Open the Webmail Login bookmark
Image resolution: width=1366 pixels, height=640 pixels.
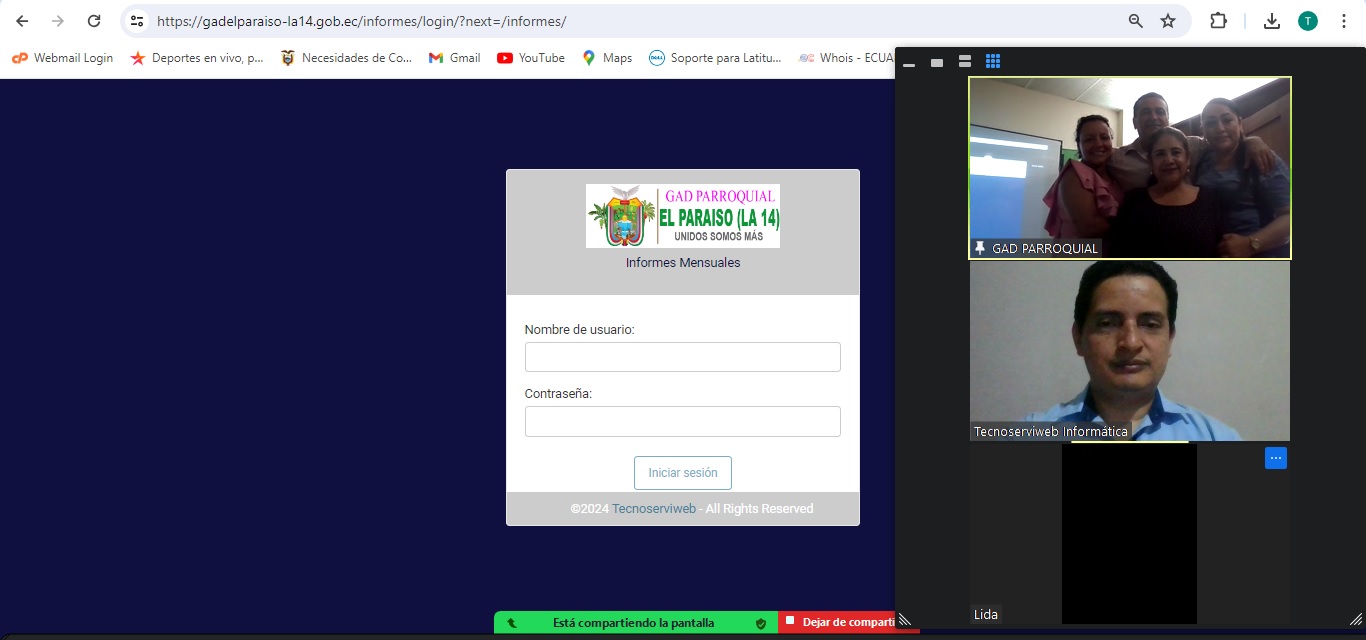(62, 58)
